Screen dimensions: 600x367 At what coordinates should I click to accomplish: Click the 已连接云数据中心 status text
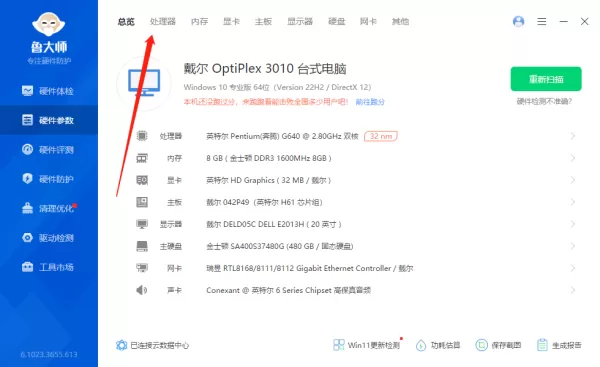[159, 345]
